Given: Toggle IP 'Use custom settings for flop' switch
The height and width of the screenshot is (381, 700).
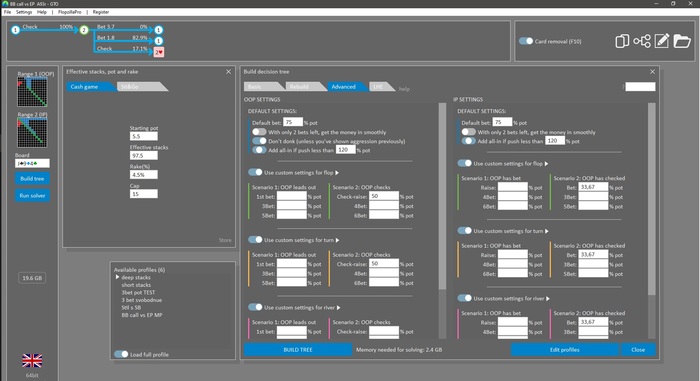Looking at the screenshot, I should 464,163.
